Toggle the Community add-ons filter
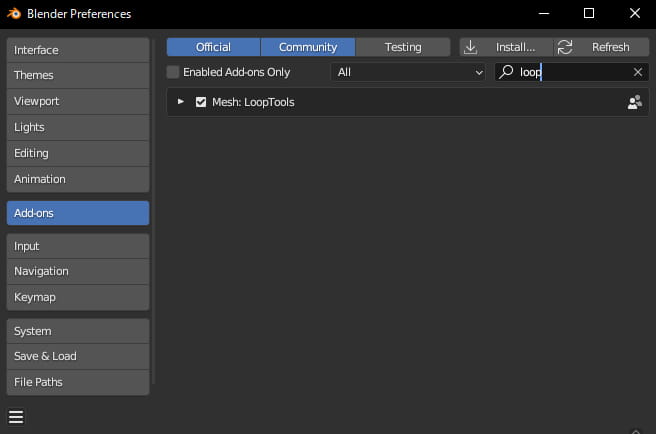Image resolution: width=656 pixels, height=434 pixels. point(308,47)
